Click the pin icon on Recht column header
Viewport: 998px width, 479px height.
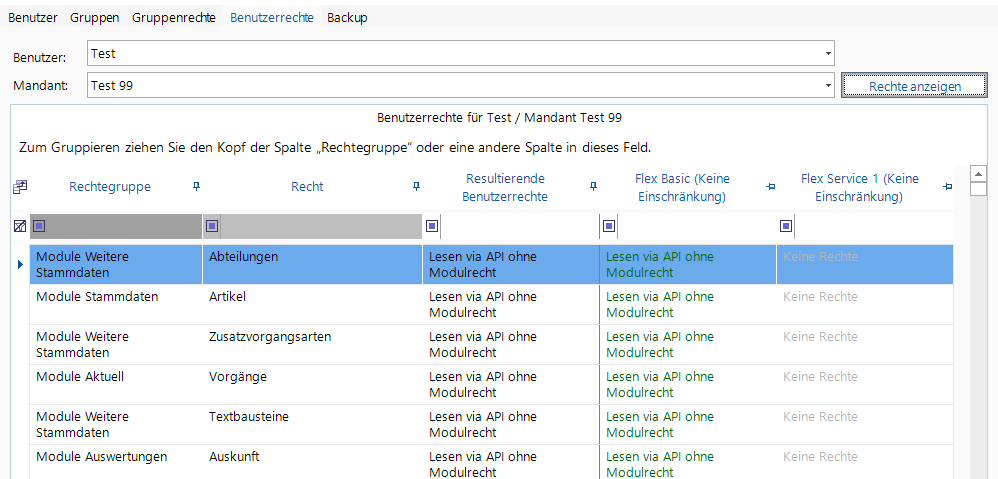coord(416,186)
